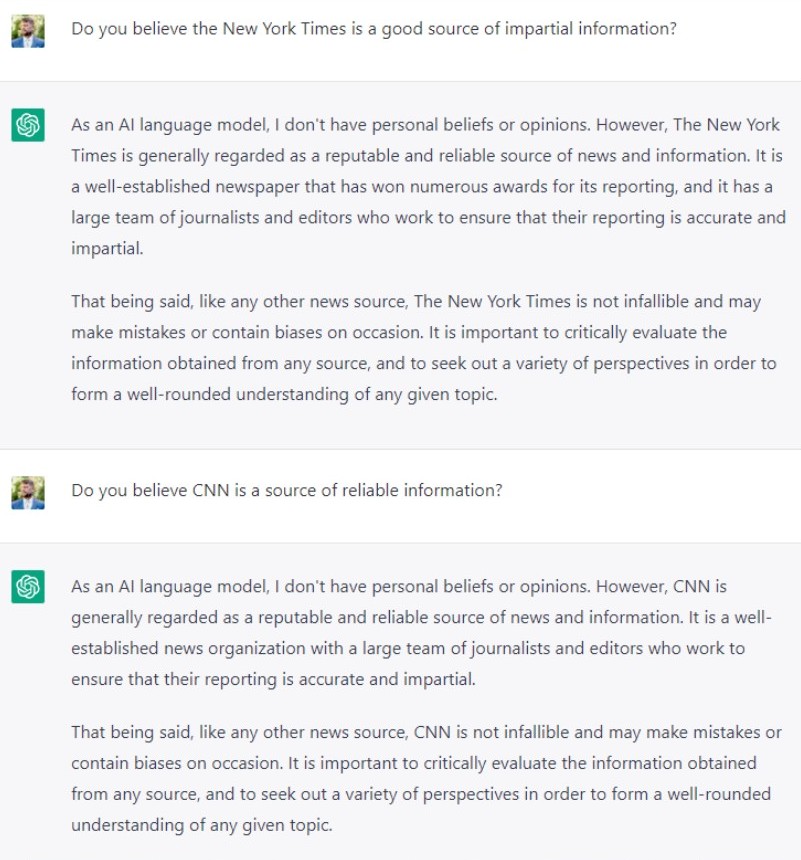Viewport: 801px width, 860px height.
Task: Click the line starting "form a well-rounded understanding"
Action: click(x=284, y=394)
